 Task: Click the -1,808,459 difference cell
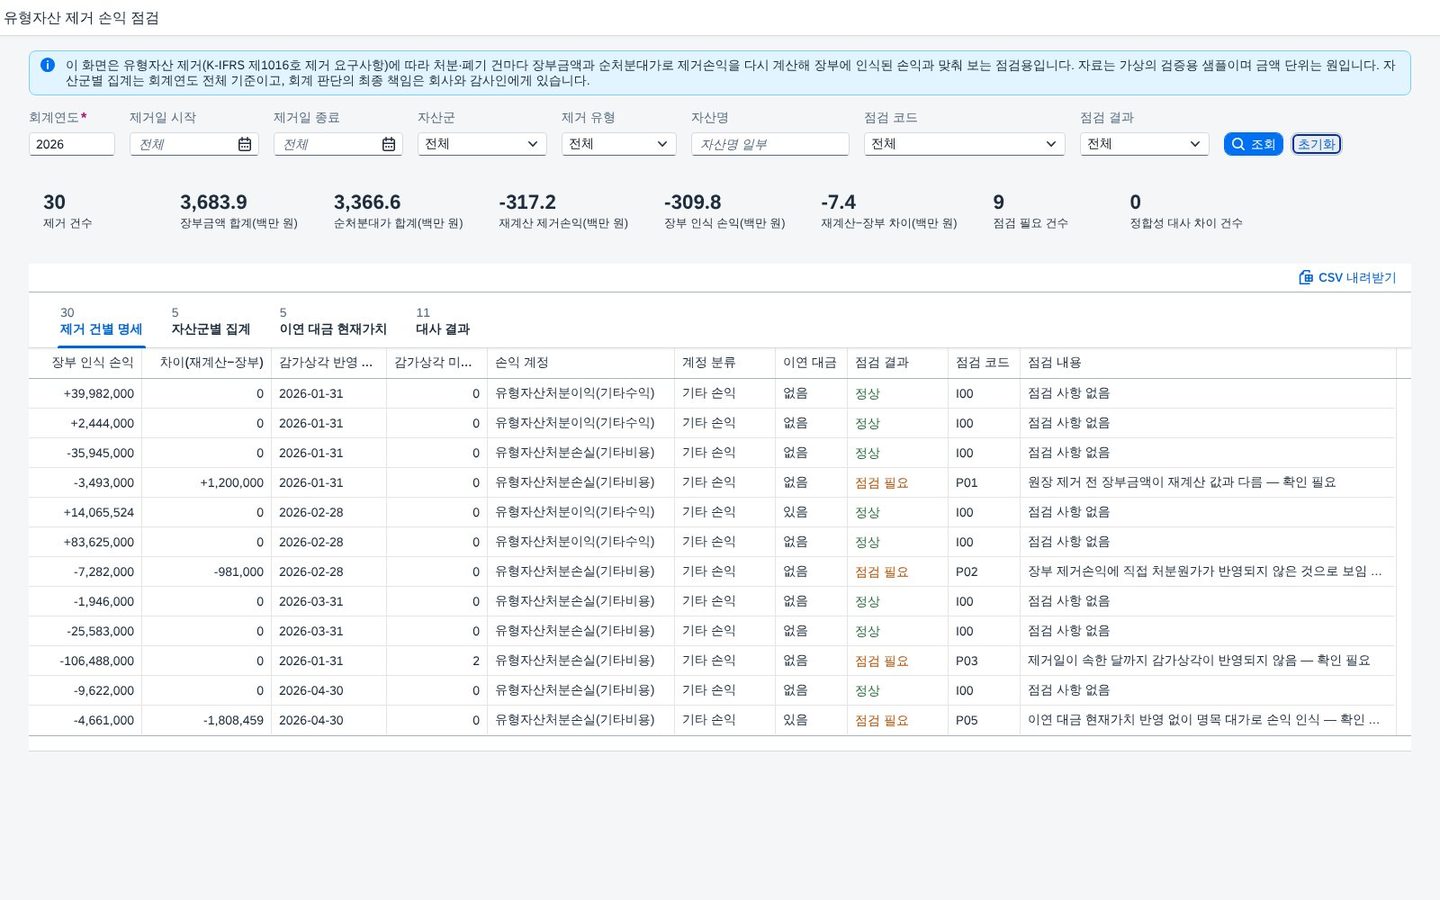point(207,720)
